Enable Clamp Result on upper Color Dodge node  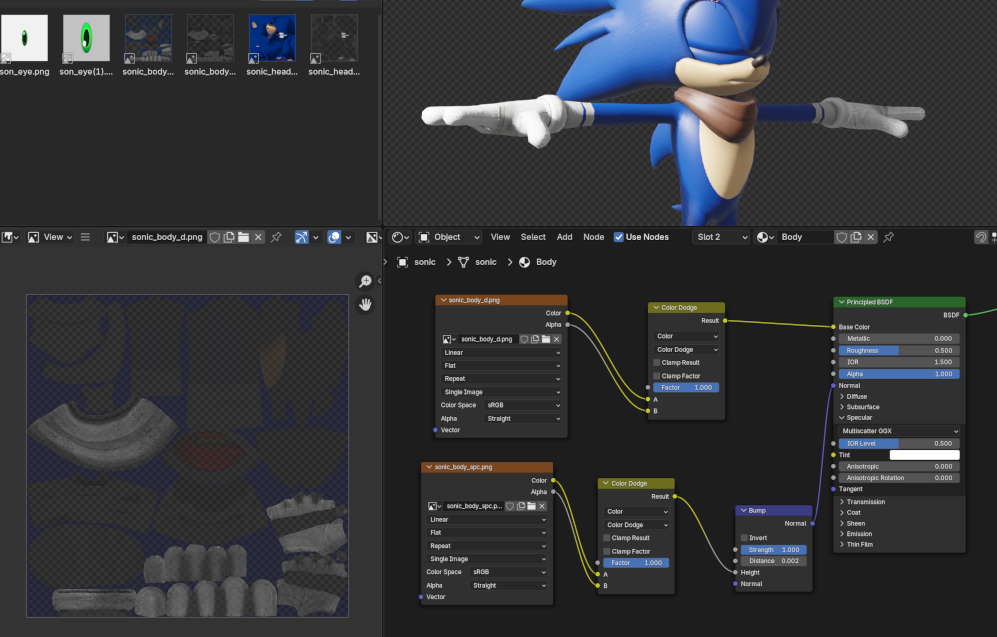(657, 362)
